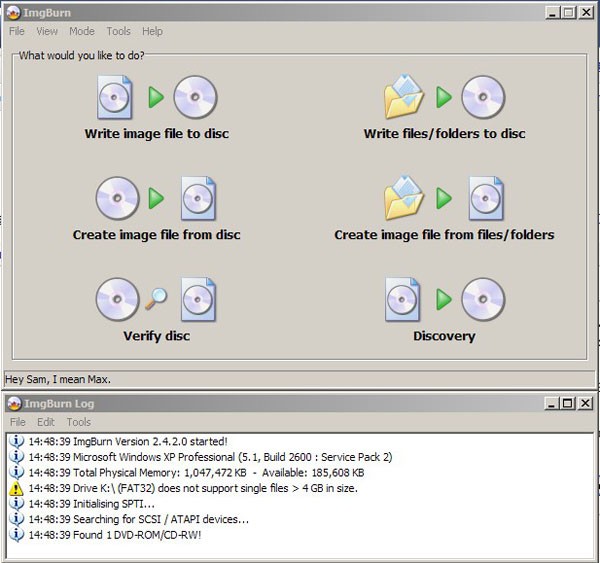Click green arrow in Discovery mode

444,299
